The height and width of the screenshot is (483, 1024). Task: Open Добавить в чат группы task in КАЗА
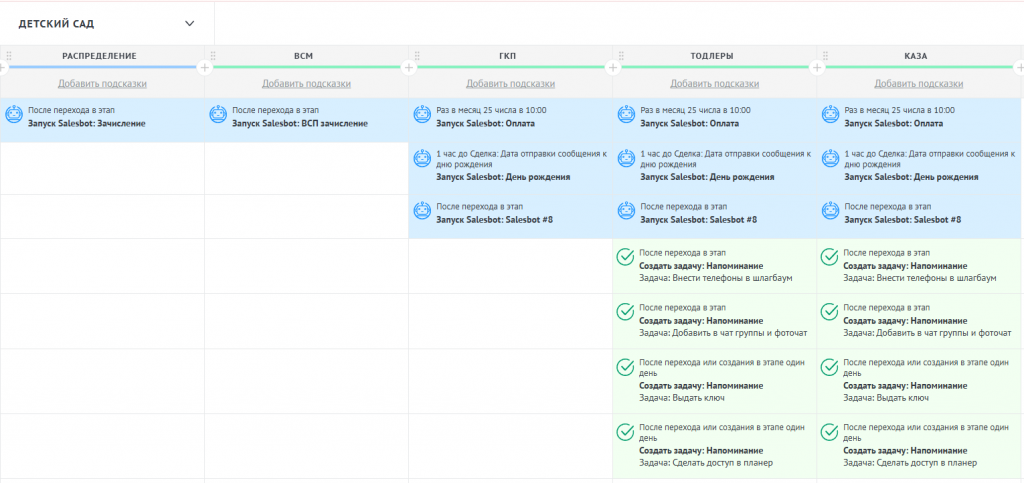pyautogui.click(x=927, y=333)
